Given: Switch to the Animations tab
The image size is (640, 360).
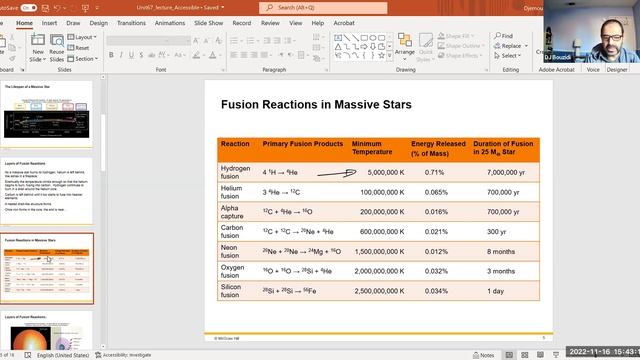Looking at the screenshot, I should 170,23.
